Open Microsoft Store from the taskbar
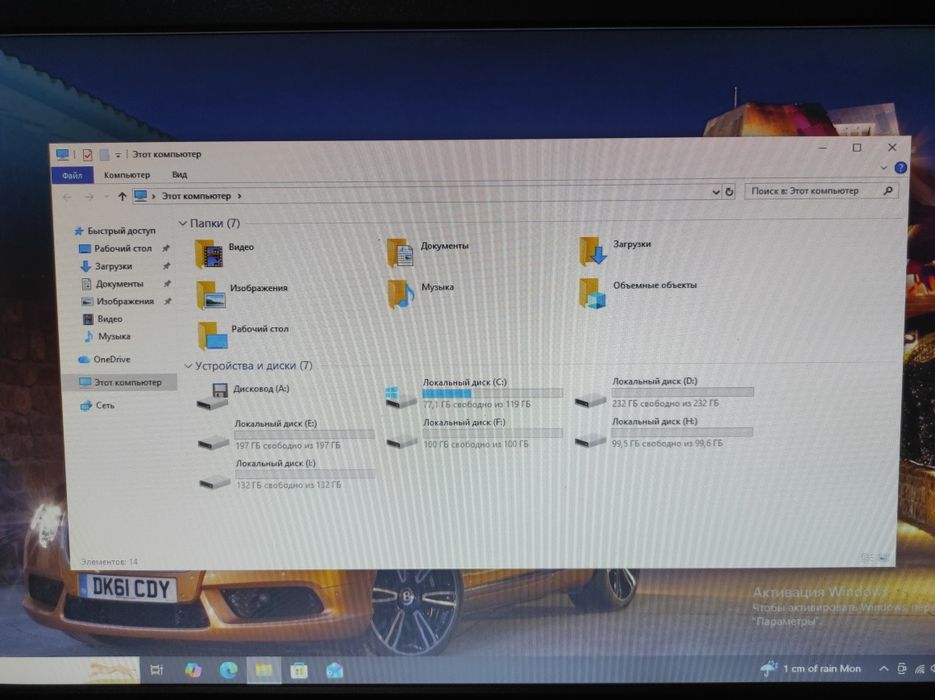 (299, 671)
